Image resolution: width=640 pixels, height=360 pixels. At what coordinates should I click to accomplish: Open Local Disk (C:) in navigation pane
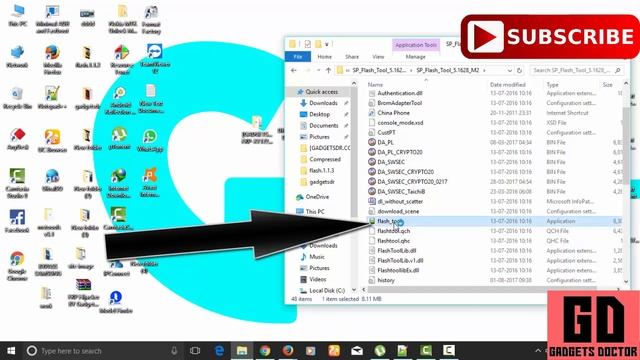tap(327, 291)
